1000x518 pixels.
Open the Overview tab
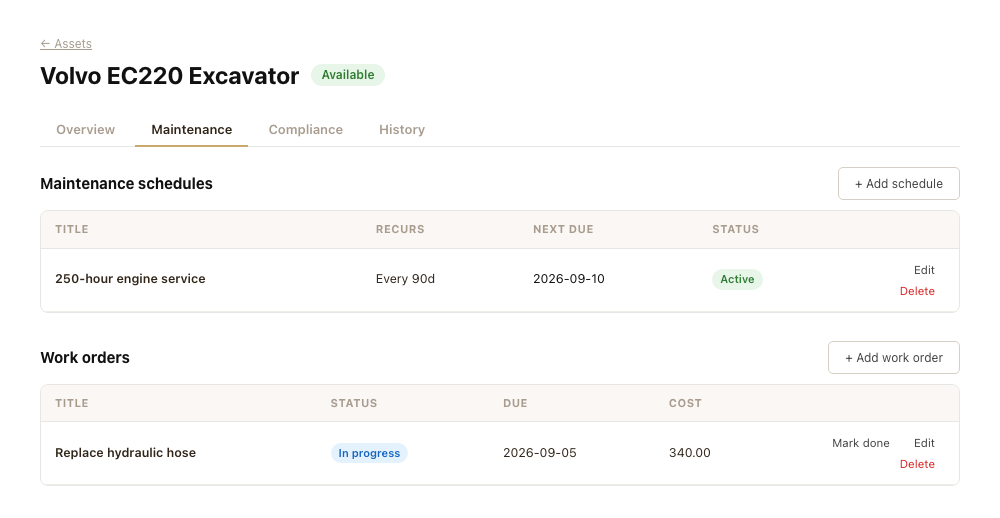(85, 130)
